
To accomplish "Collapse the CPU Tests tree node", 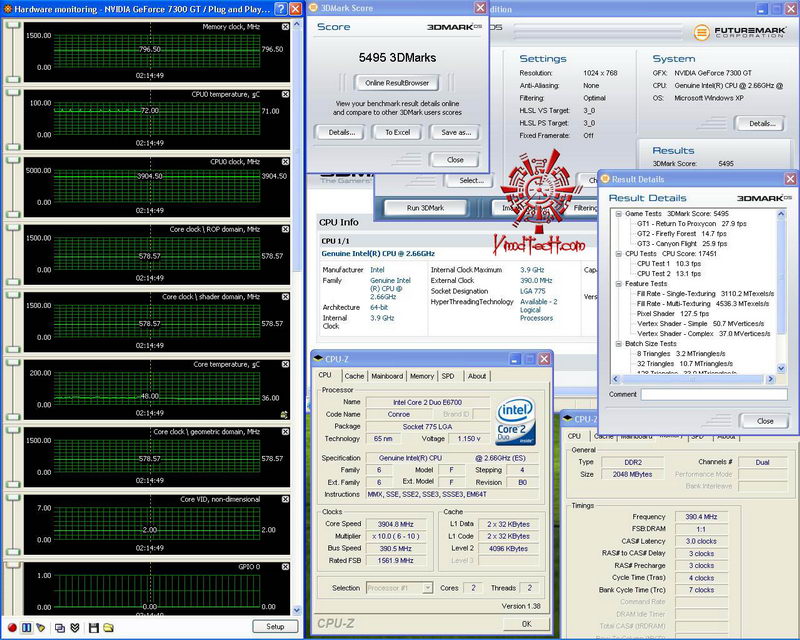I will coord(618,254).
